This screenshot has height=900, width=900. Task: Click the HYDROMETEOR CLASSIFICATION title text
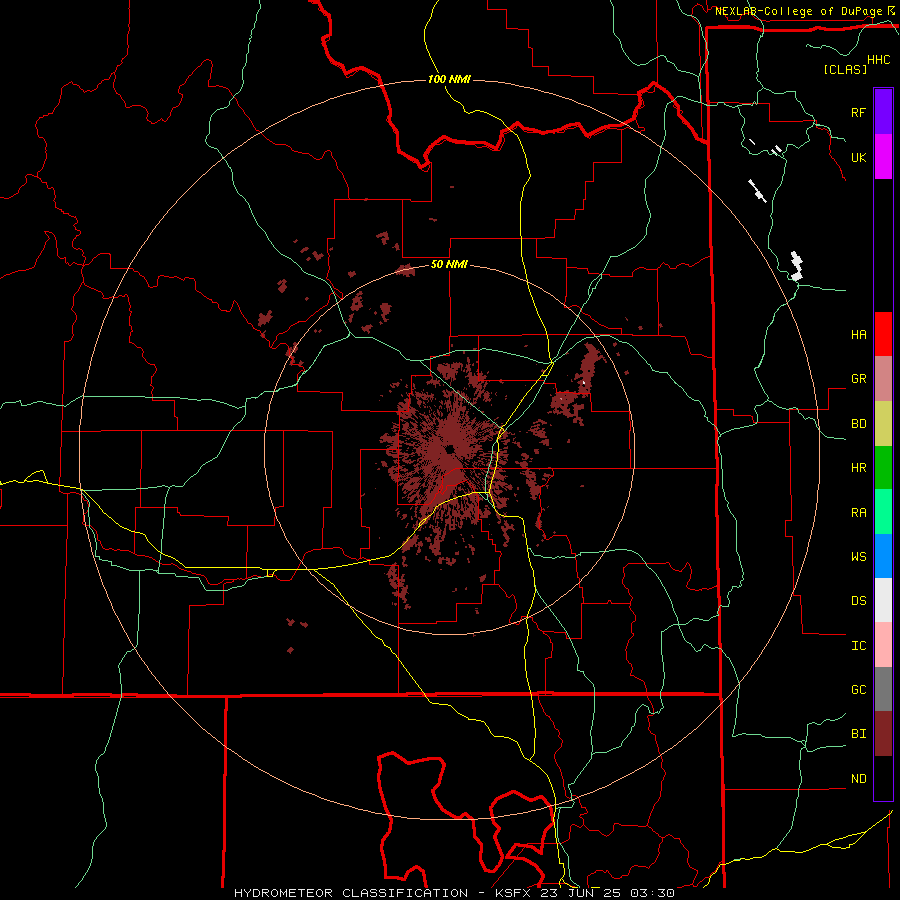coord(351,893)
